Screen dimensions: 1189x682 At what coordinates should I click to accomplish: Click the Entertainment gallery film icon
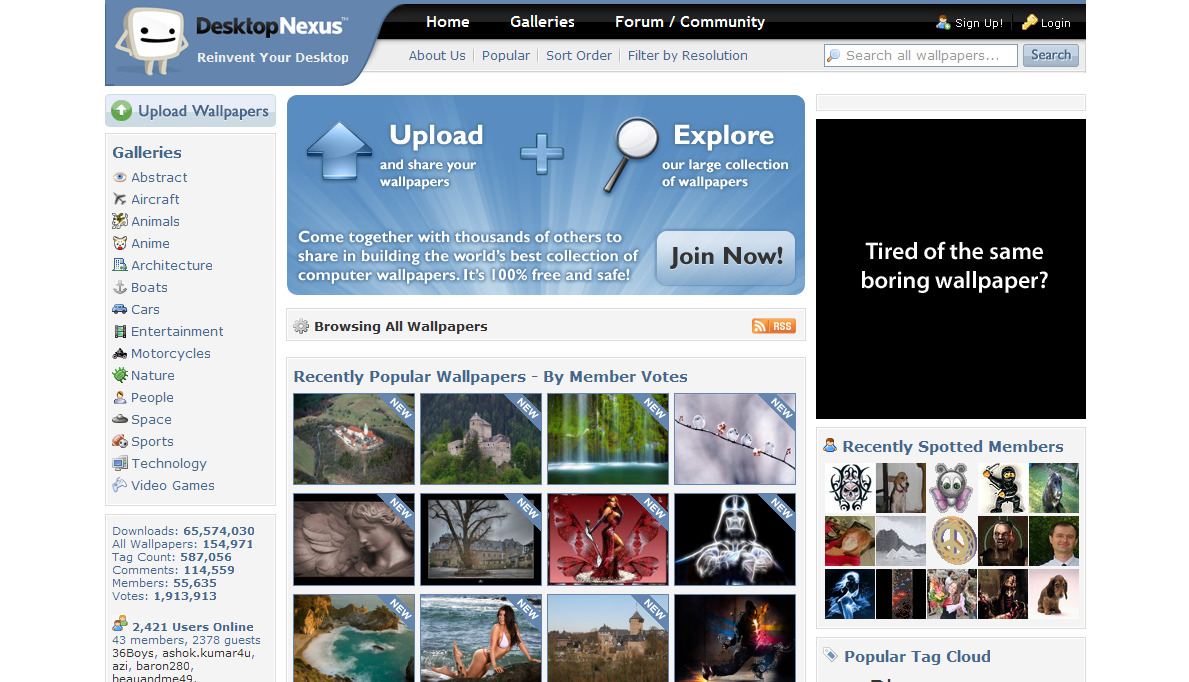pos(120,332)
